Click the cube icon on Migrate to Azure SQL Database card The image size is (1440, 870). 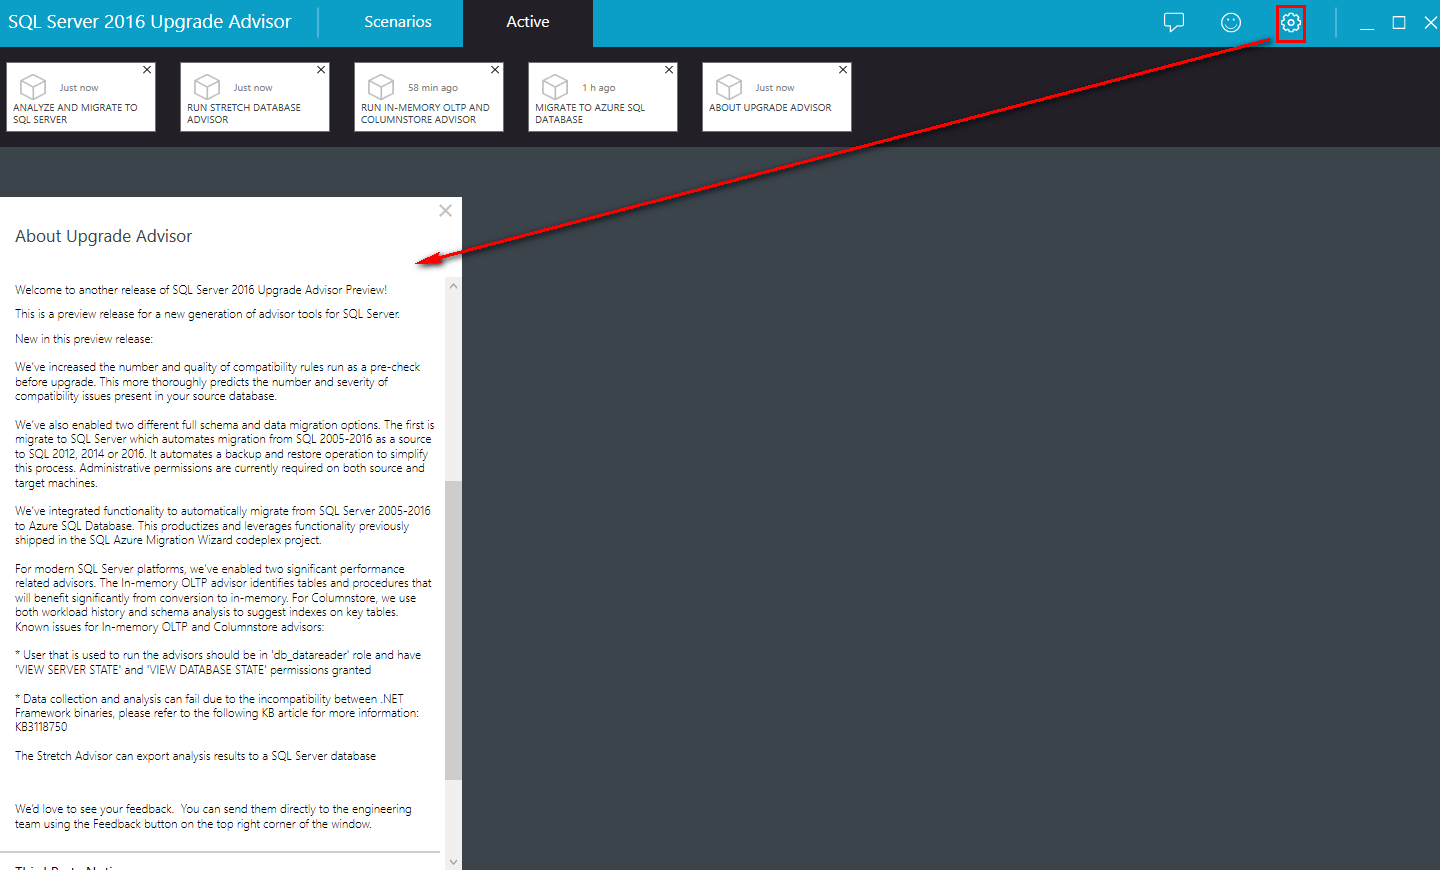(x=555, y=87)
